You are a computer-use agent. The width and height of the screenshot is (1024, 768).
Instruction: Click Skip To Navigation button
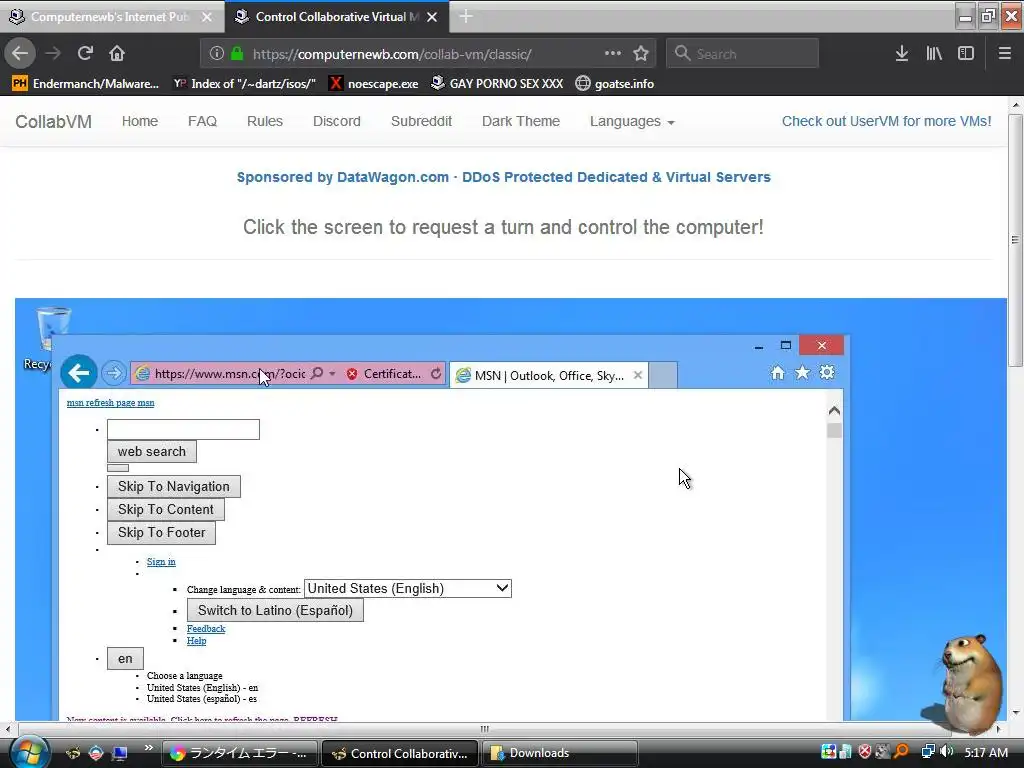click(x=174, y=487)
